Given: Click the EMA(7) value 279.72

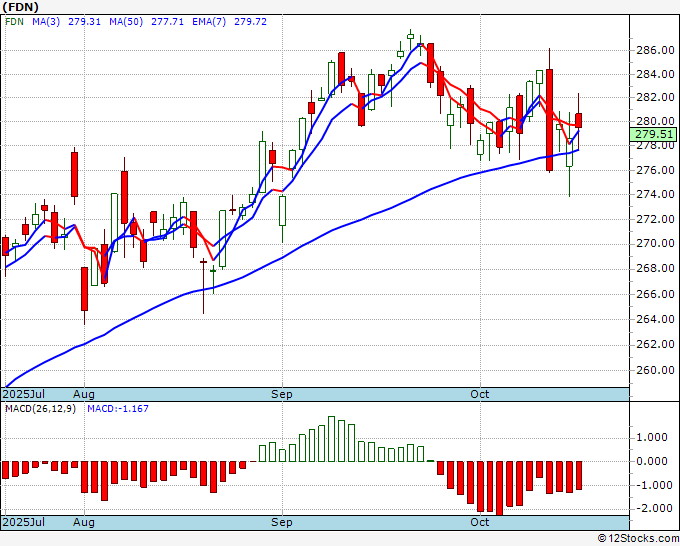Looking at the screenshot, I should (x=250, y=22).
